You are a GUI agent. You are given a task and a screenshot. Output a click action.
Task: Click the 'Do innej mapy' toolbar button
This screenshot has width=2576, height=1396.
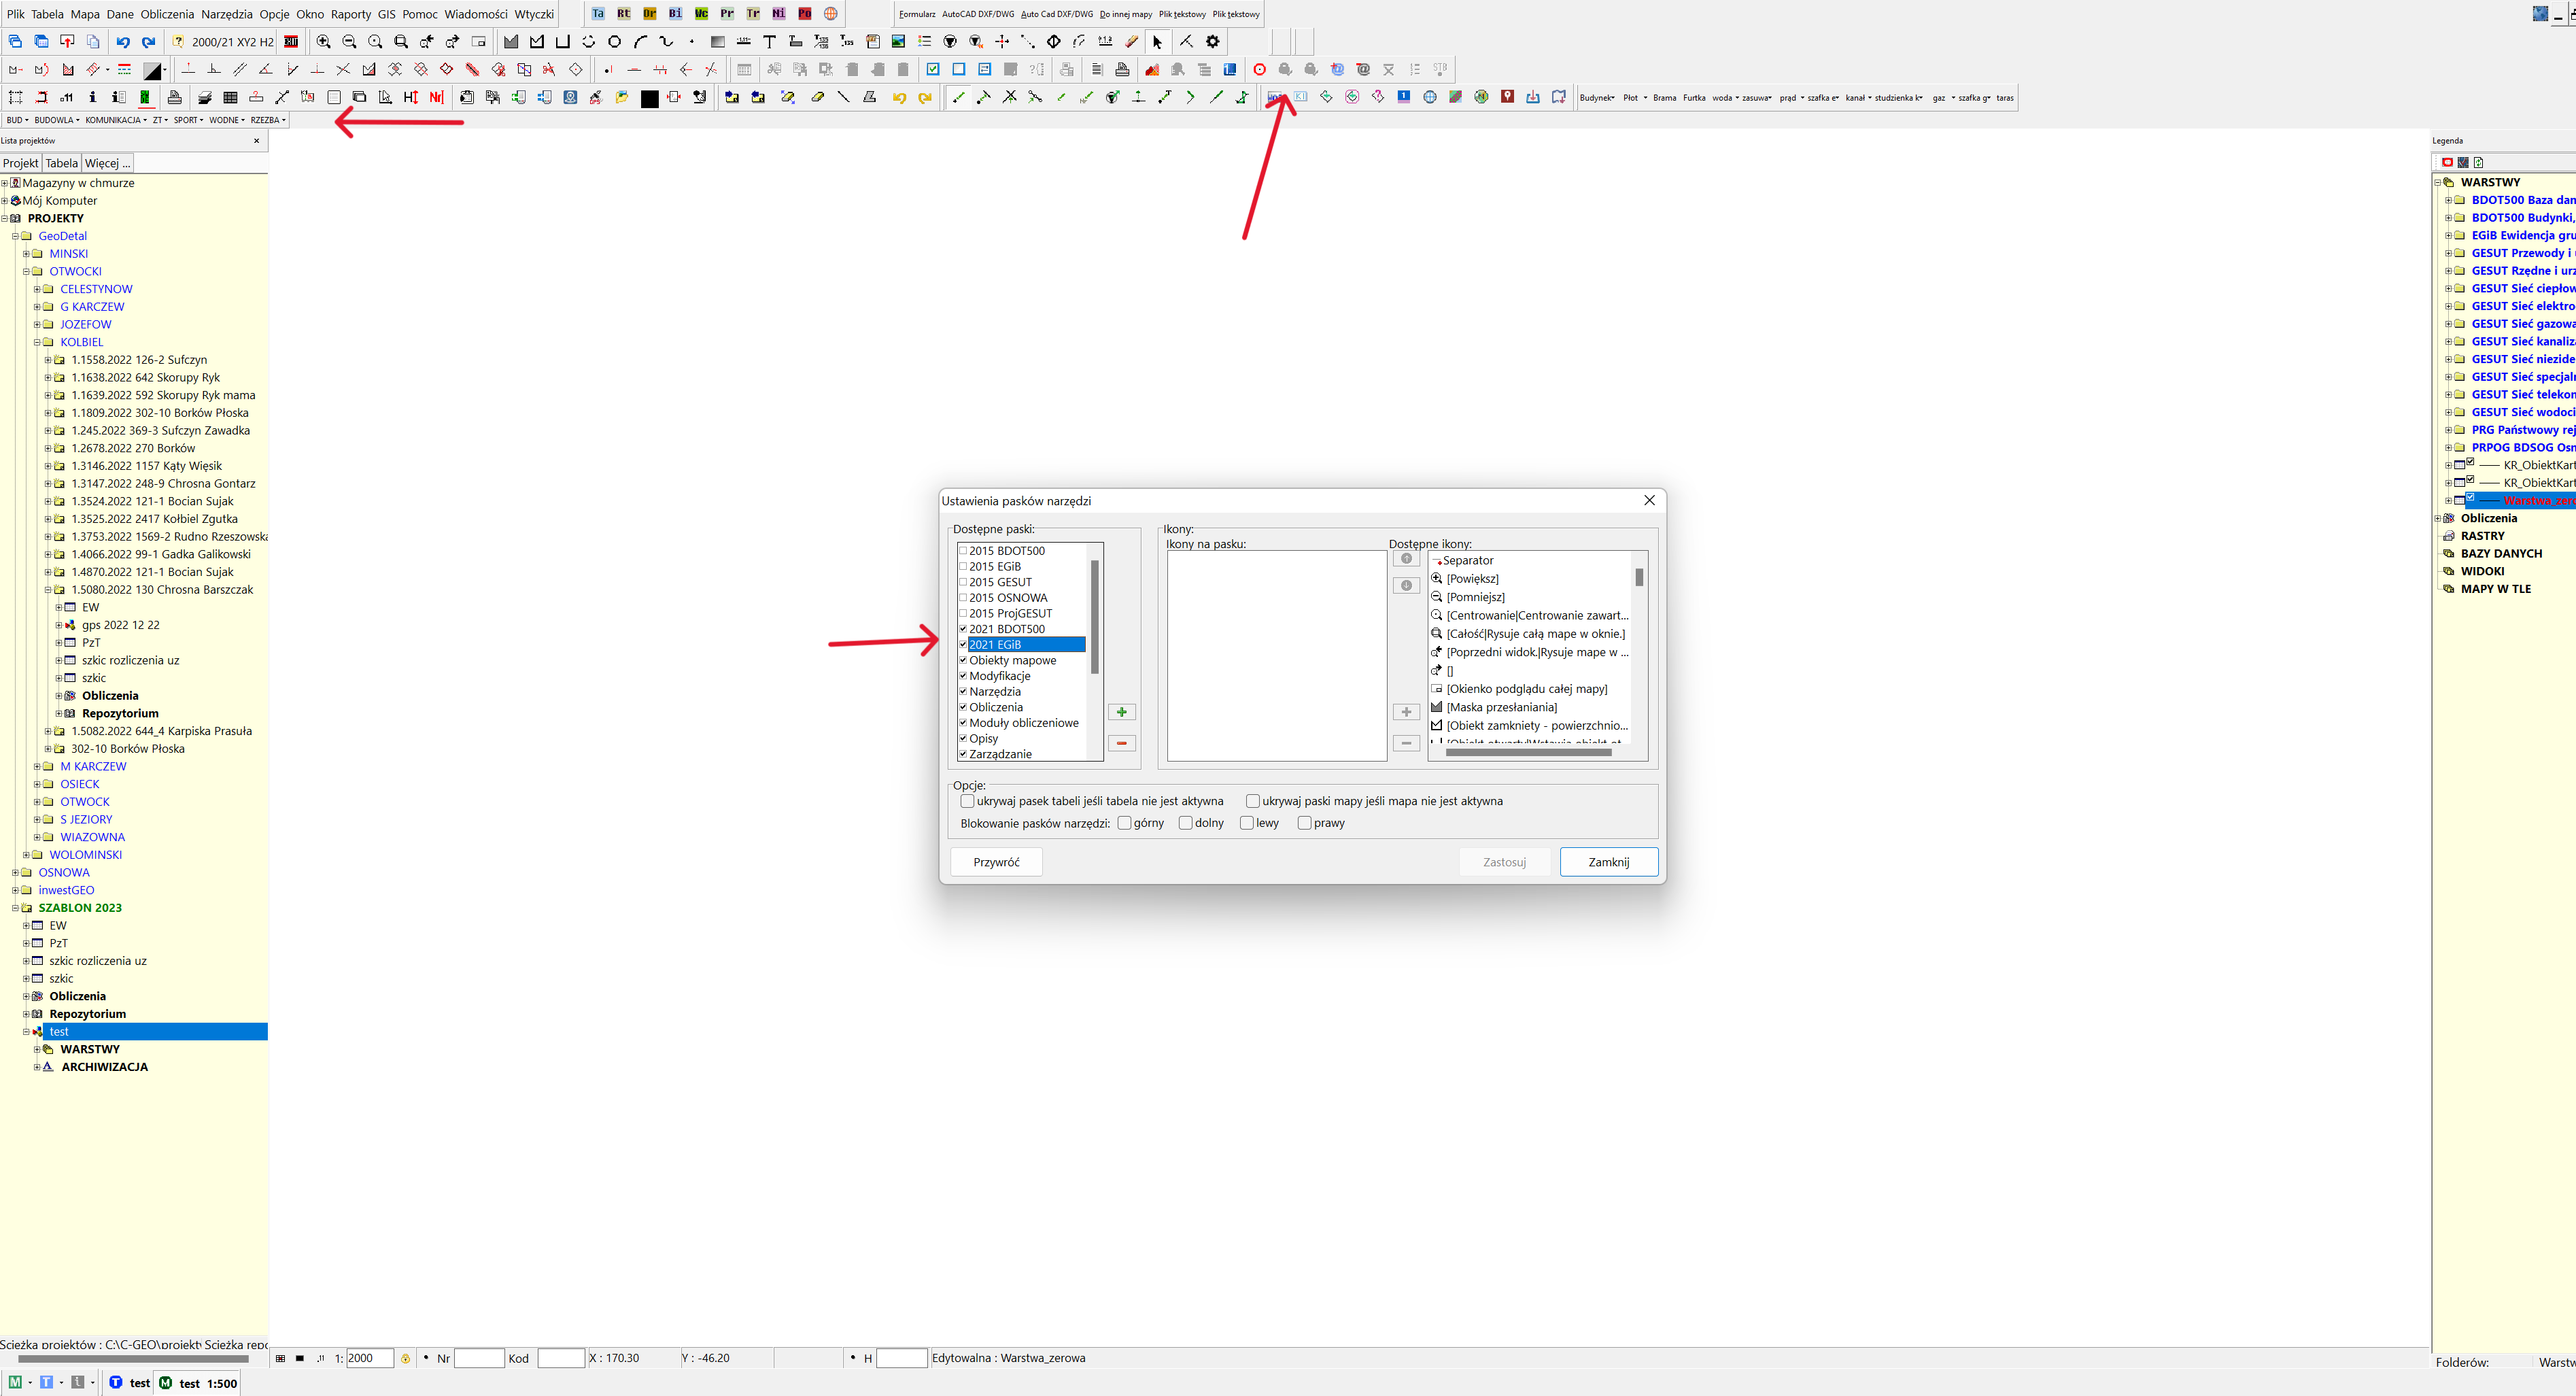(1126, 14)
